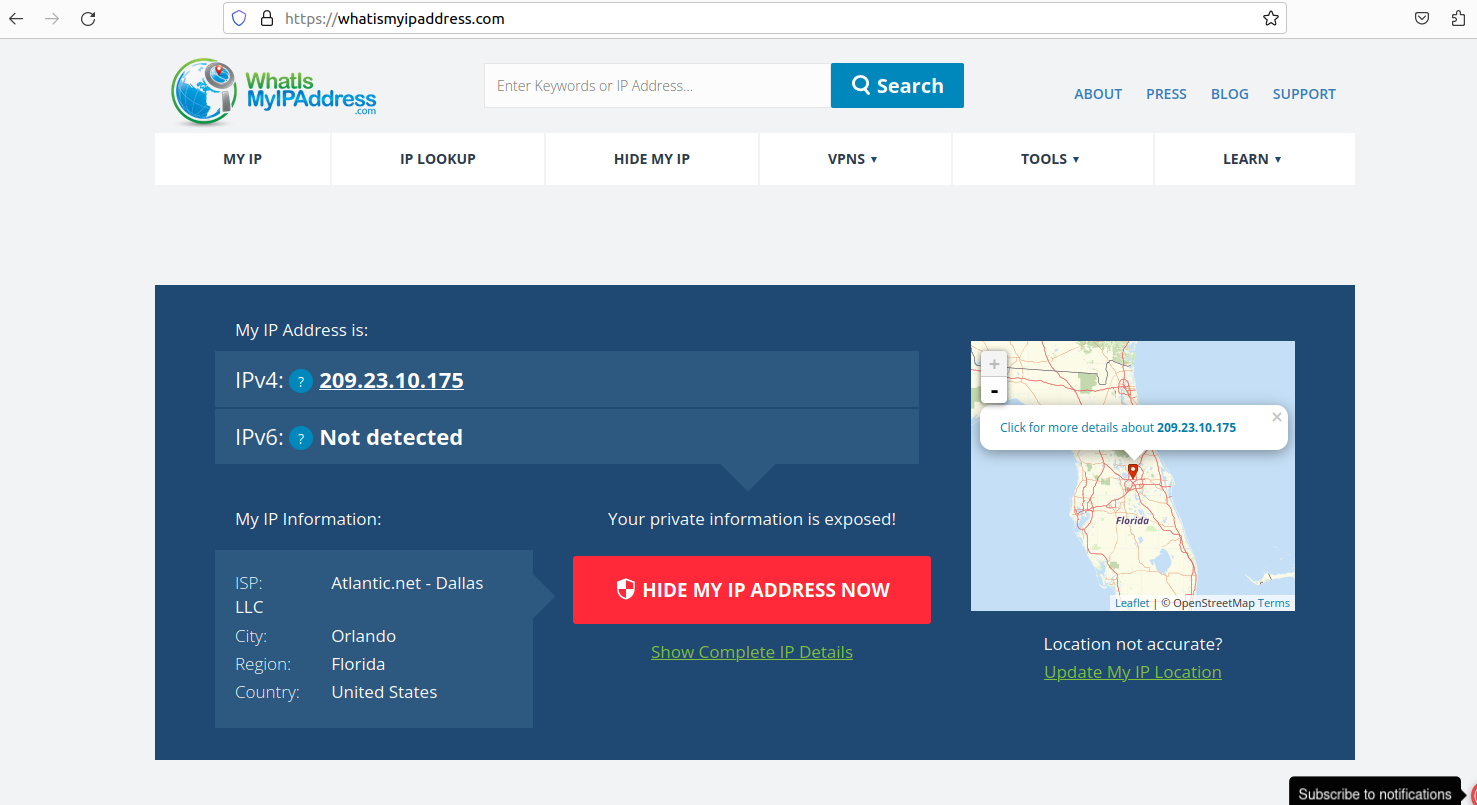1477x805 pixels.
Task: Click the WhatIsMyIPAddress logo
Action: [274, 92]
